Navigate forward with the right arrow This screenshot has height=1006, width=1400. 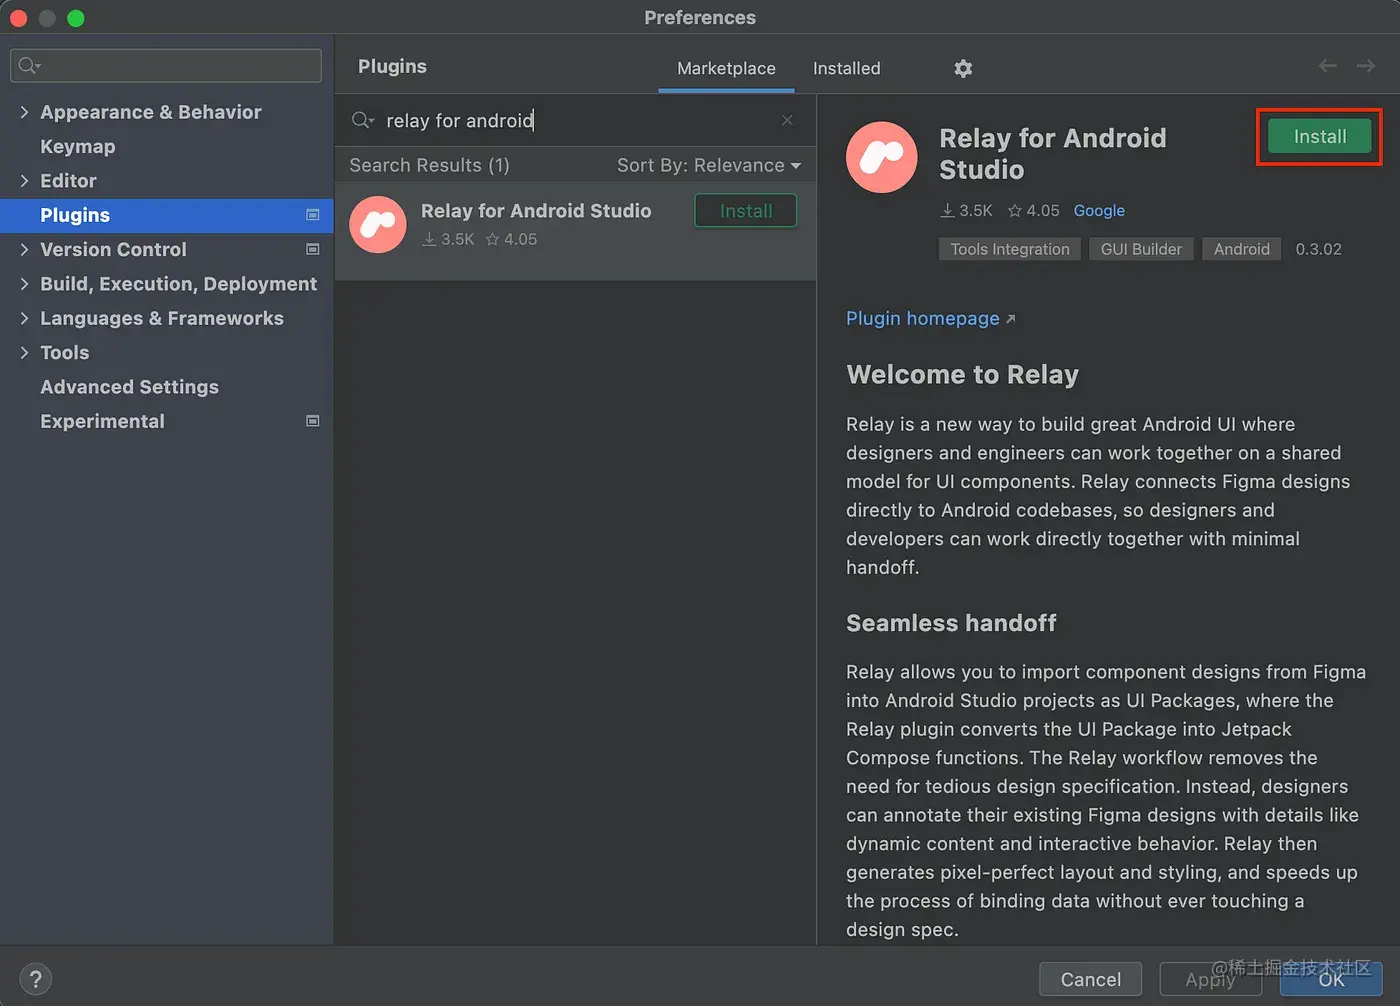pos(1366,66)
